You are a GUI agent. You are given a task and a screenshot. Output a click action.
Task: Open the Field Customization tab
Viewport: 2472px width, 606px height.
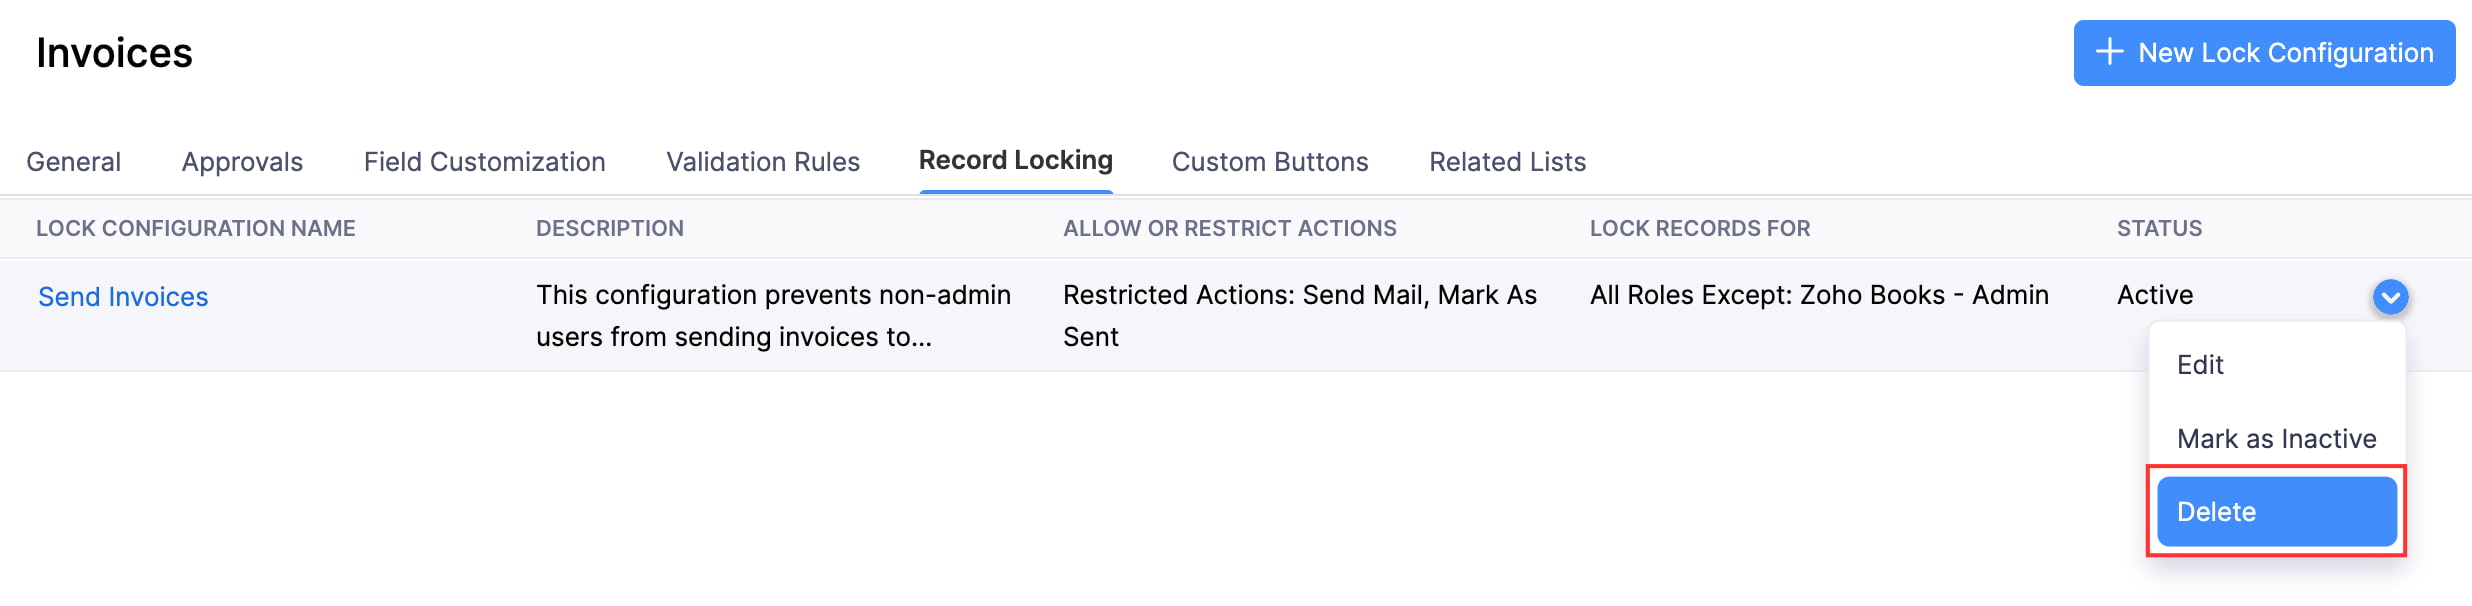[486, 161]
